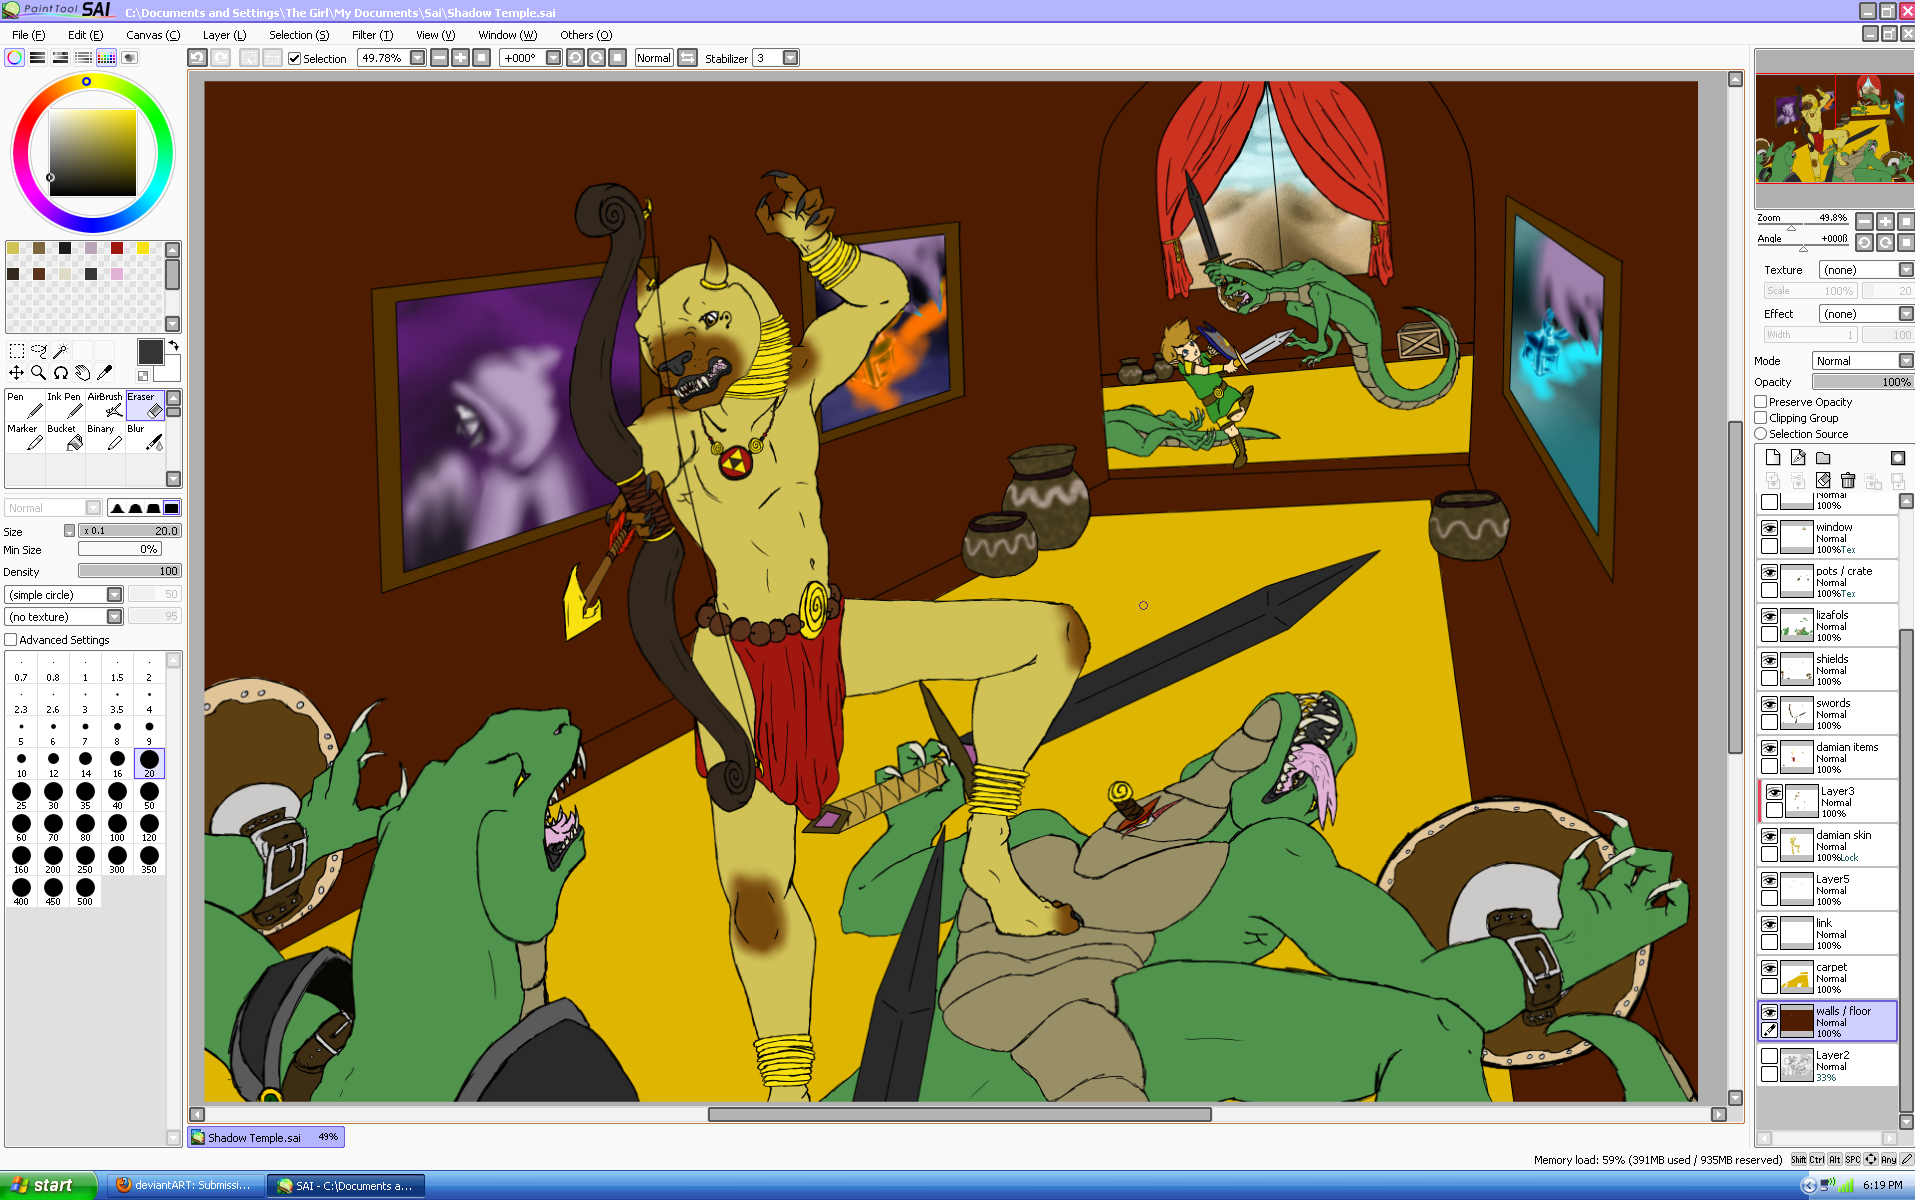This screenshot has width=1915, height=1200.
Task: Select the Move tool
Action: 17,373
